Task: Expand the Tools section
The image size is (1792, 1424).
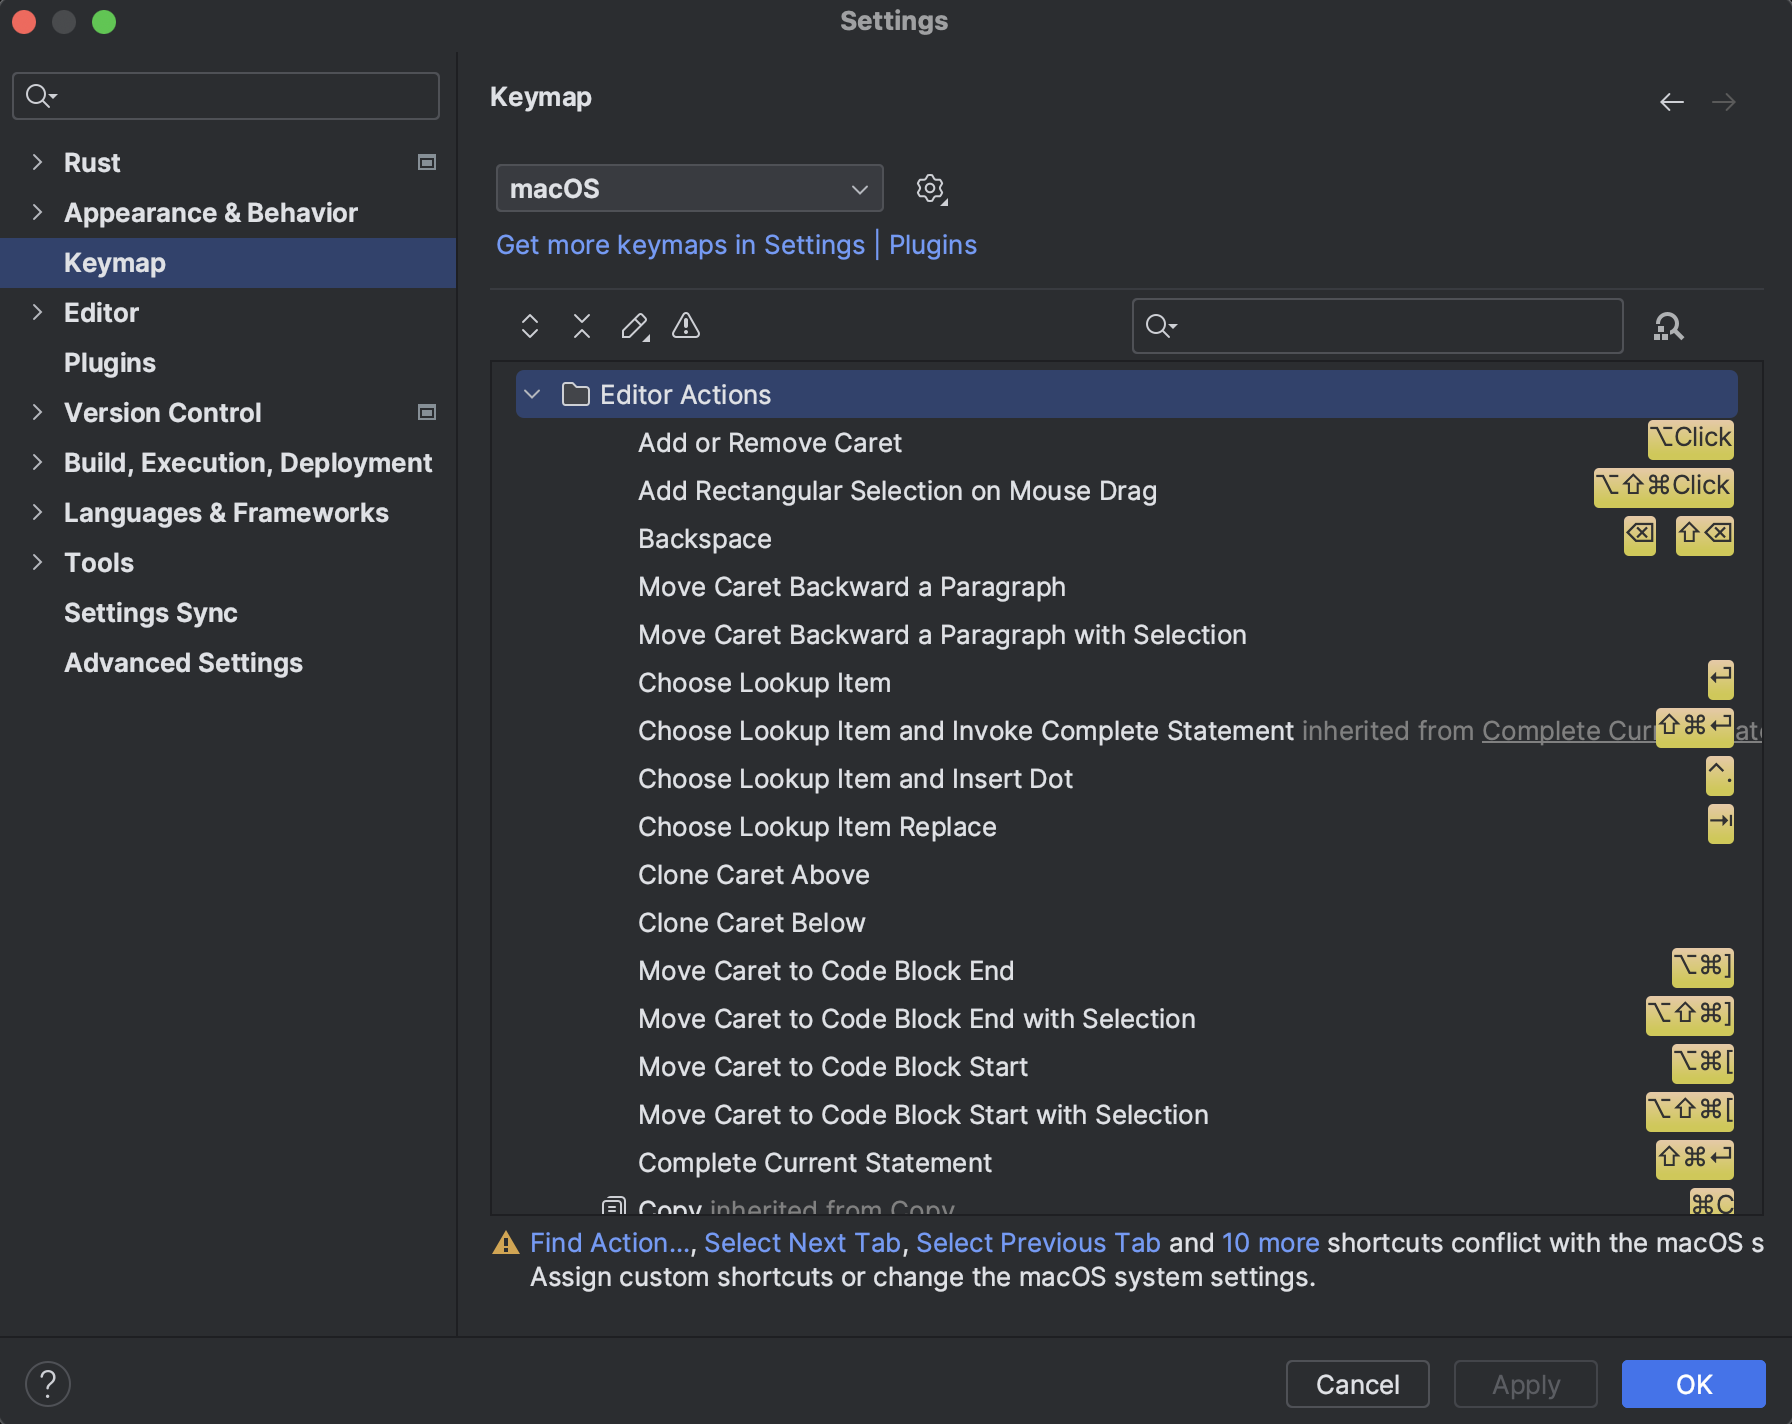Action: [x=37, y=562]
